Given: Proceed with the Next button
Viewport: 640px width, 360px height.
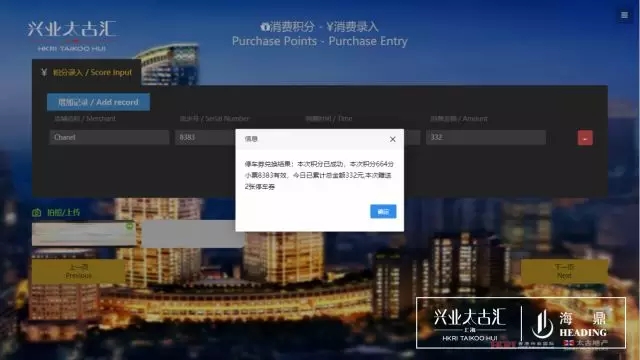Looking at the screenshot, I should point(564,271).
